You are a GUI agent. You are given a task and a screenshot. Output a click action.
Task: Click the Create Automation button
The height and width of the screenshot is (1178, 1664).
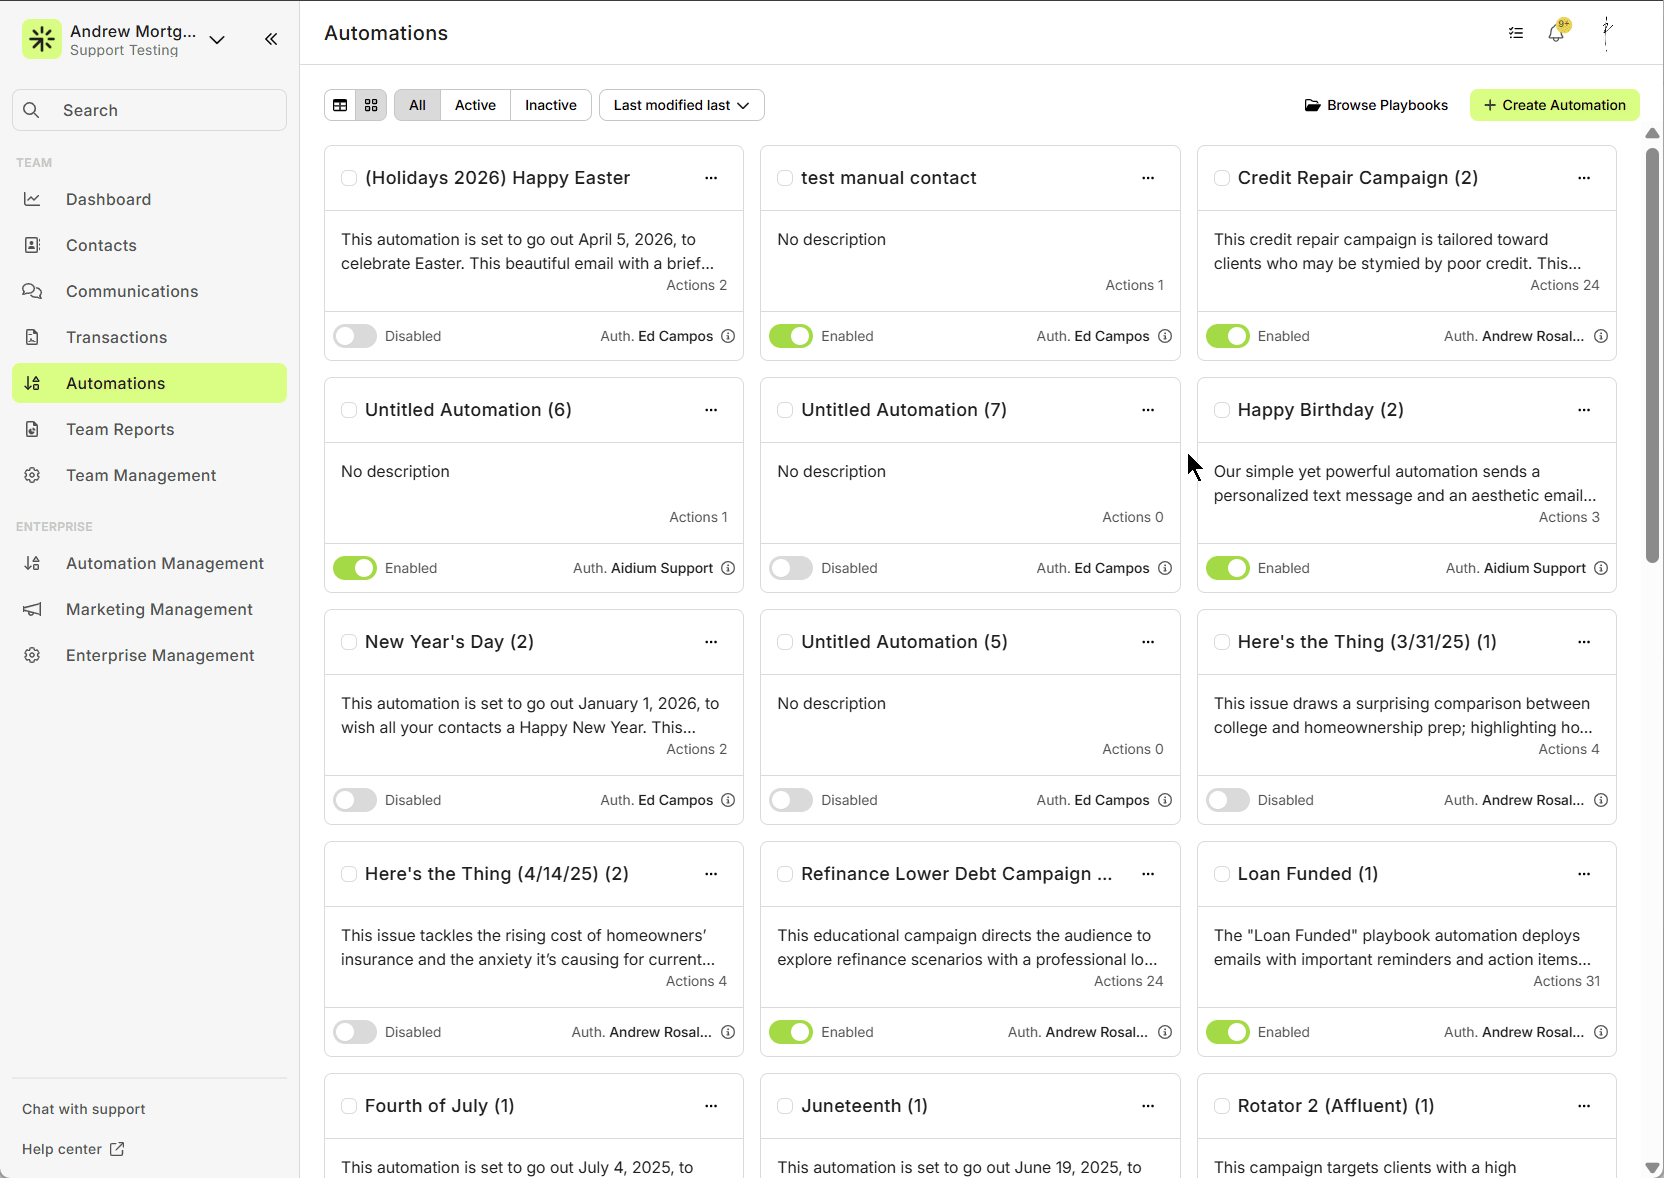coord(1554,105)
